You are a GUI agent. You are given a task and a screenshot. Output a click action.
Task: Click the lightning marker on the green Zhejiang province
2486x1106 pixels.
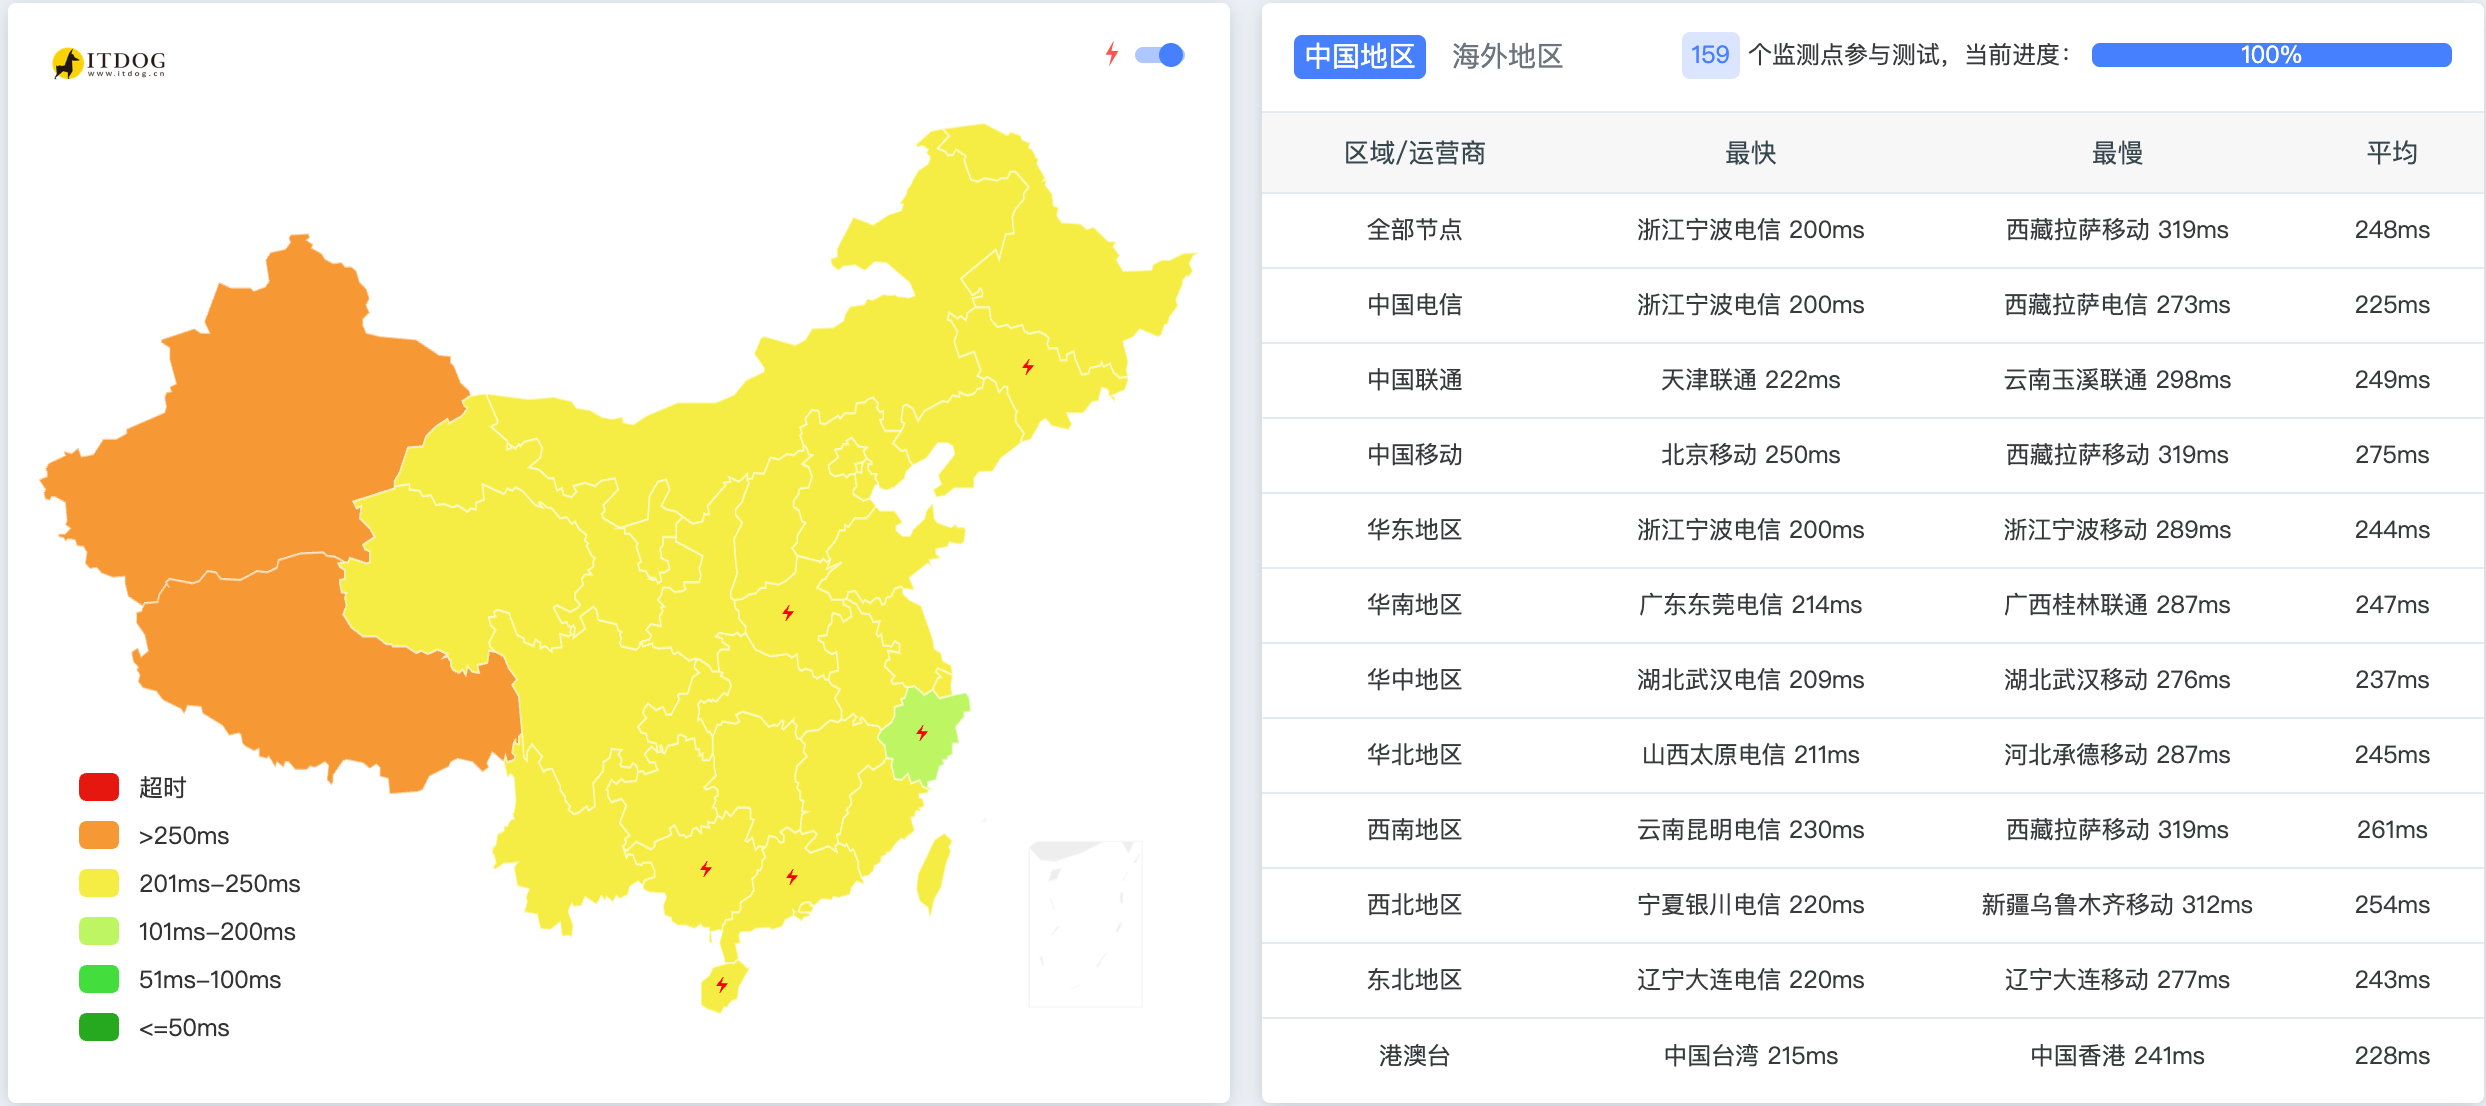[921, 732]
